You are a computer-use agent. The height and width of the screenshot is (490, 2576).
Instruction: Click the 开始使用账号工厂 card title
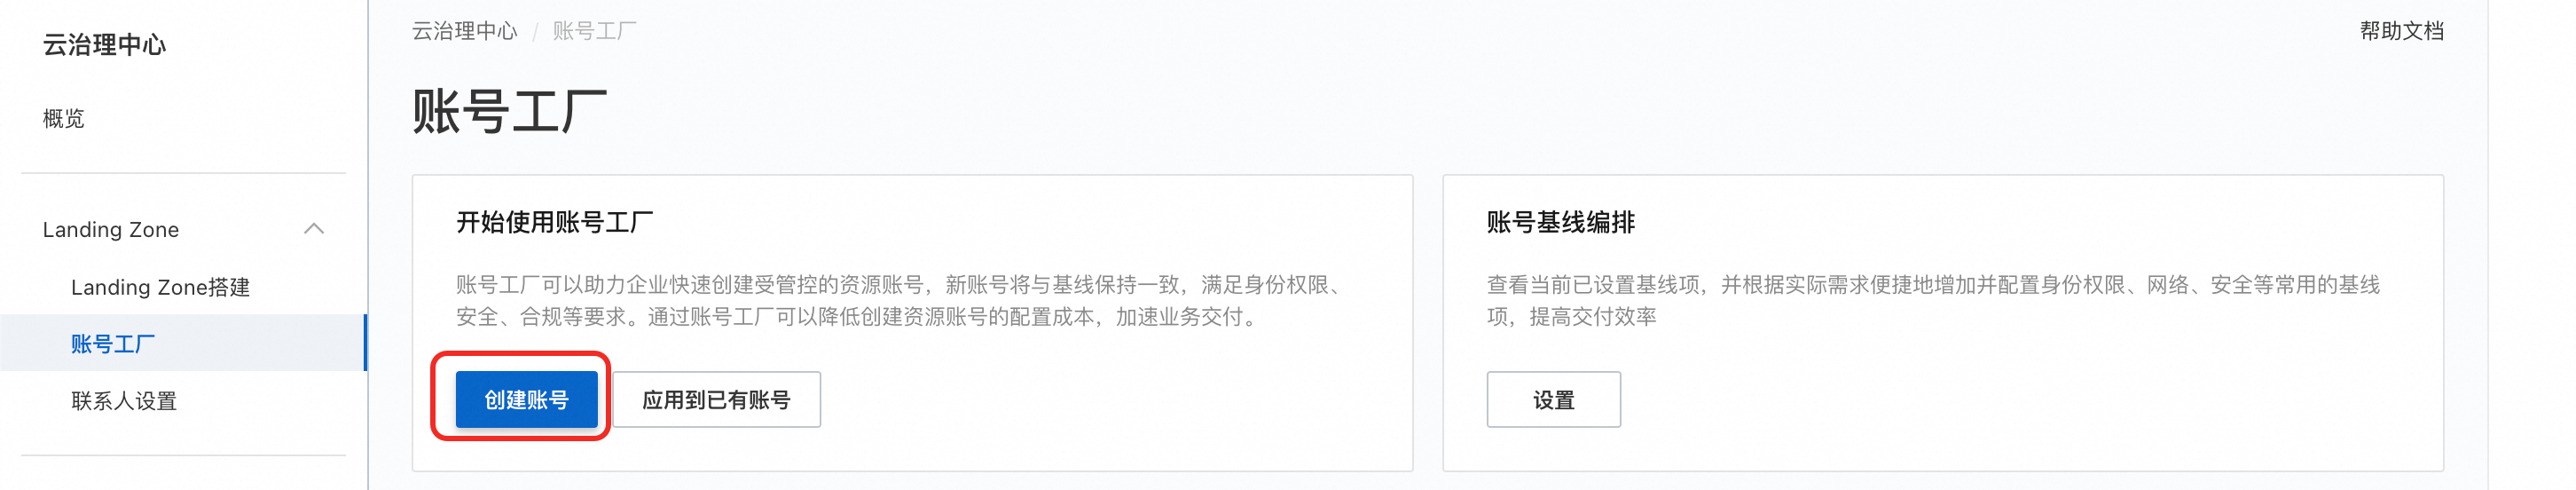tap(555, 222)
